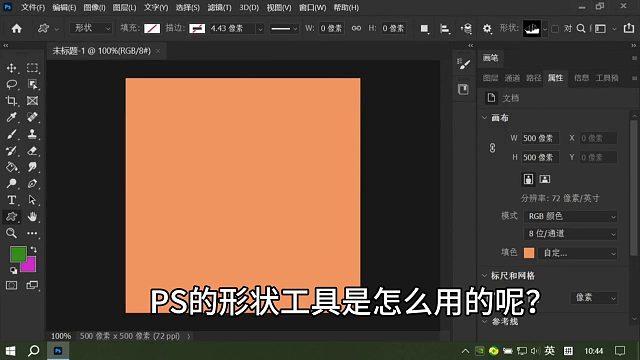Change the screen mode
The width and height of the screenshot is (640, 360).
pyautogui.click(x=32, y=285)
